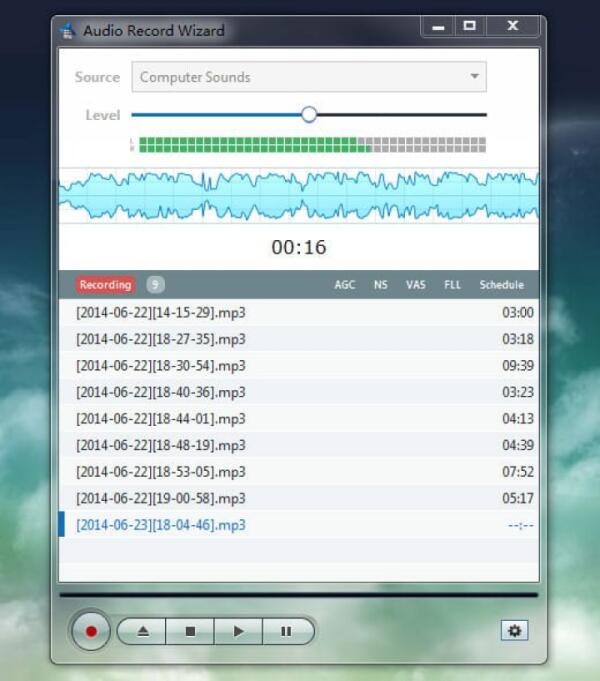Select file [2014-06-22][18-30-54].mp3

tap(299, 366)
